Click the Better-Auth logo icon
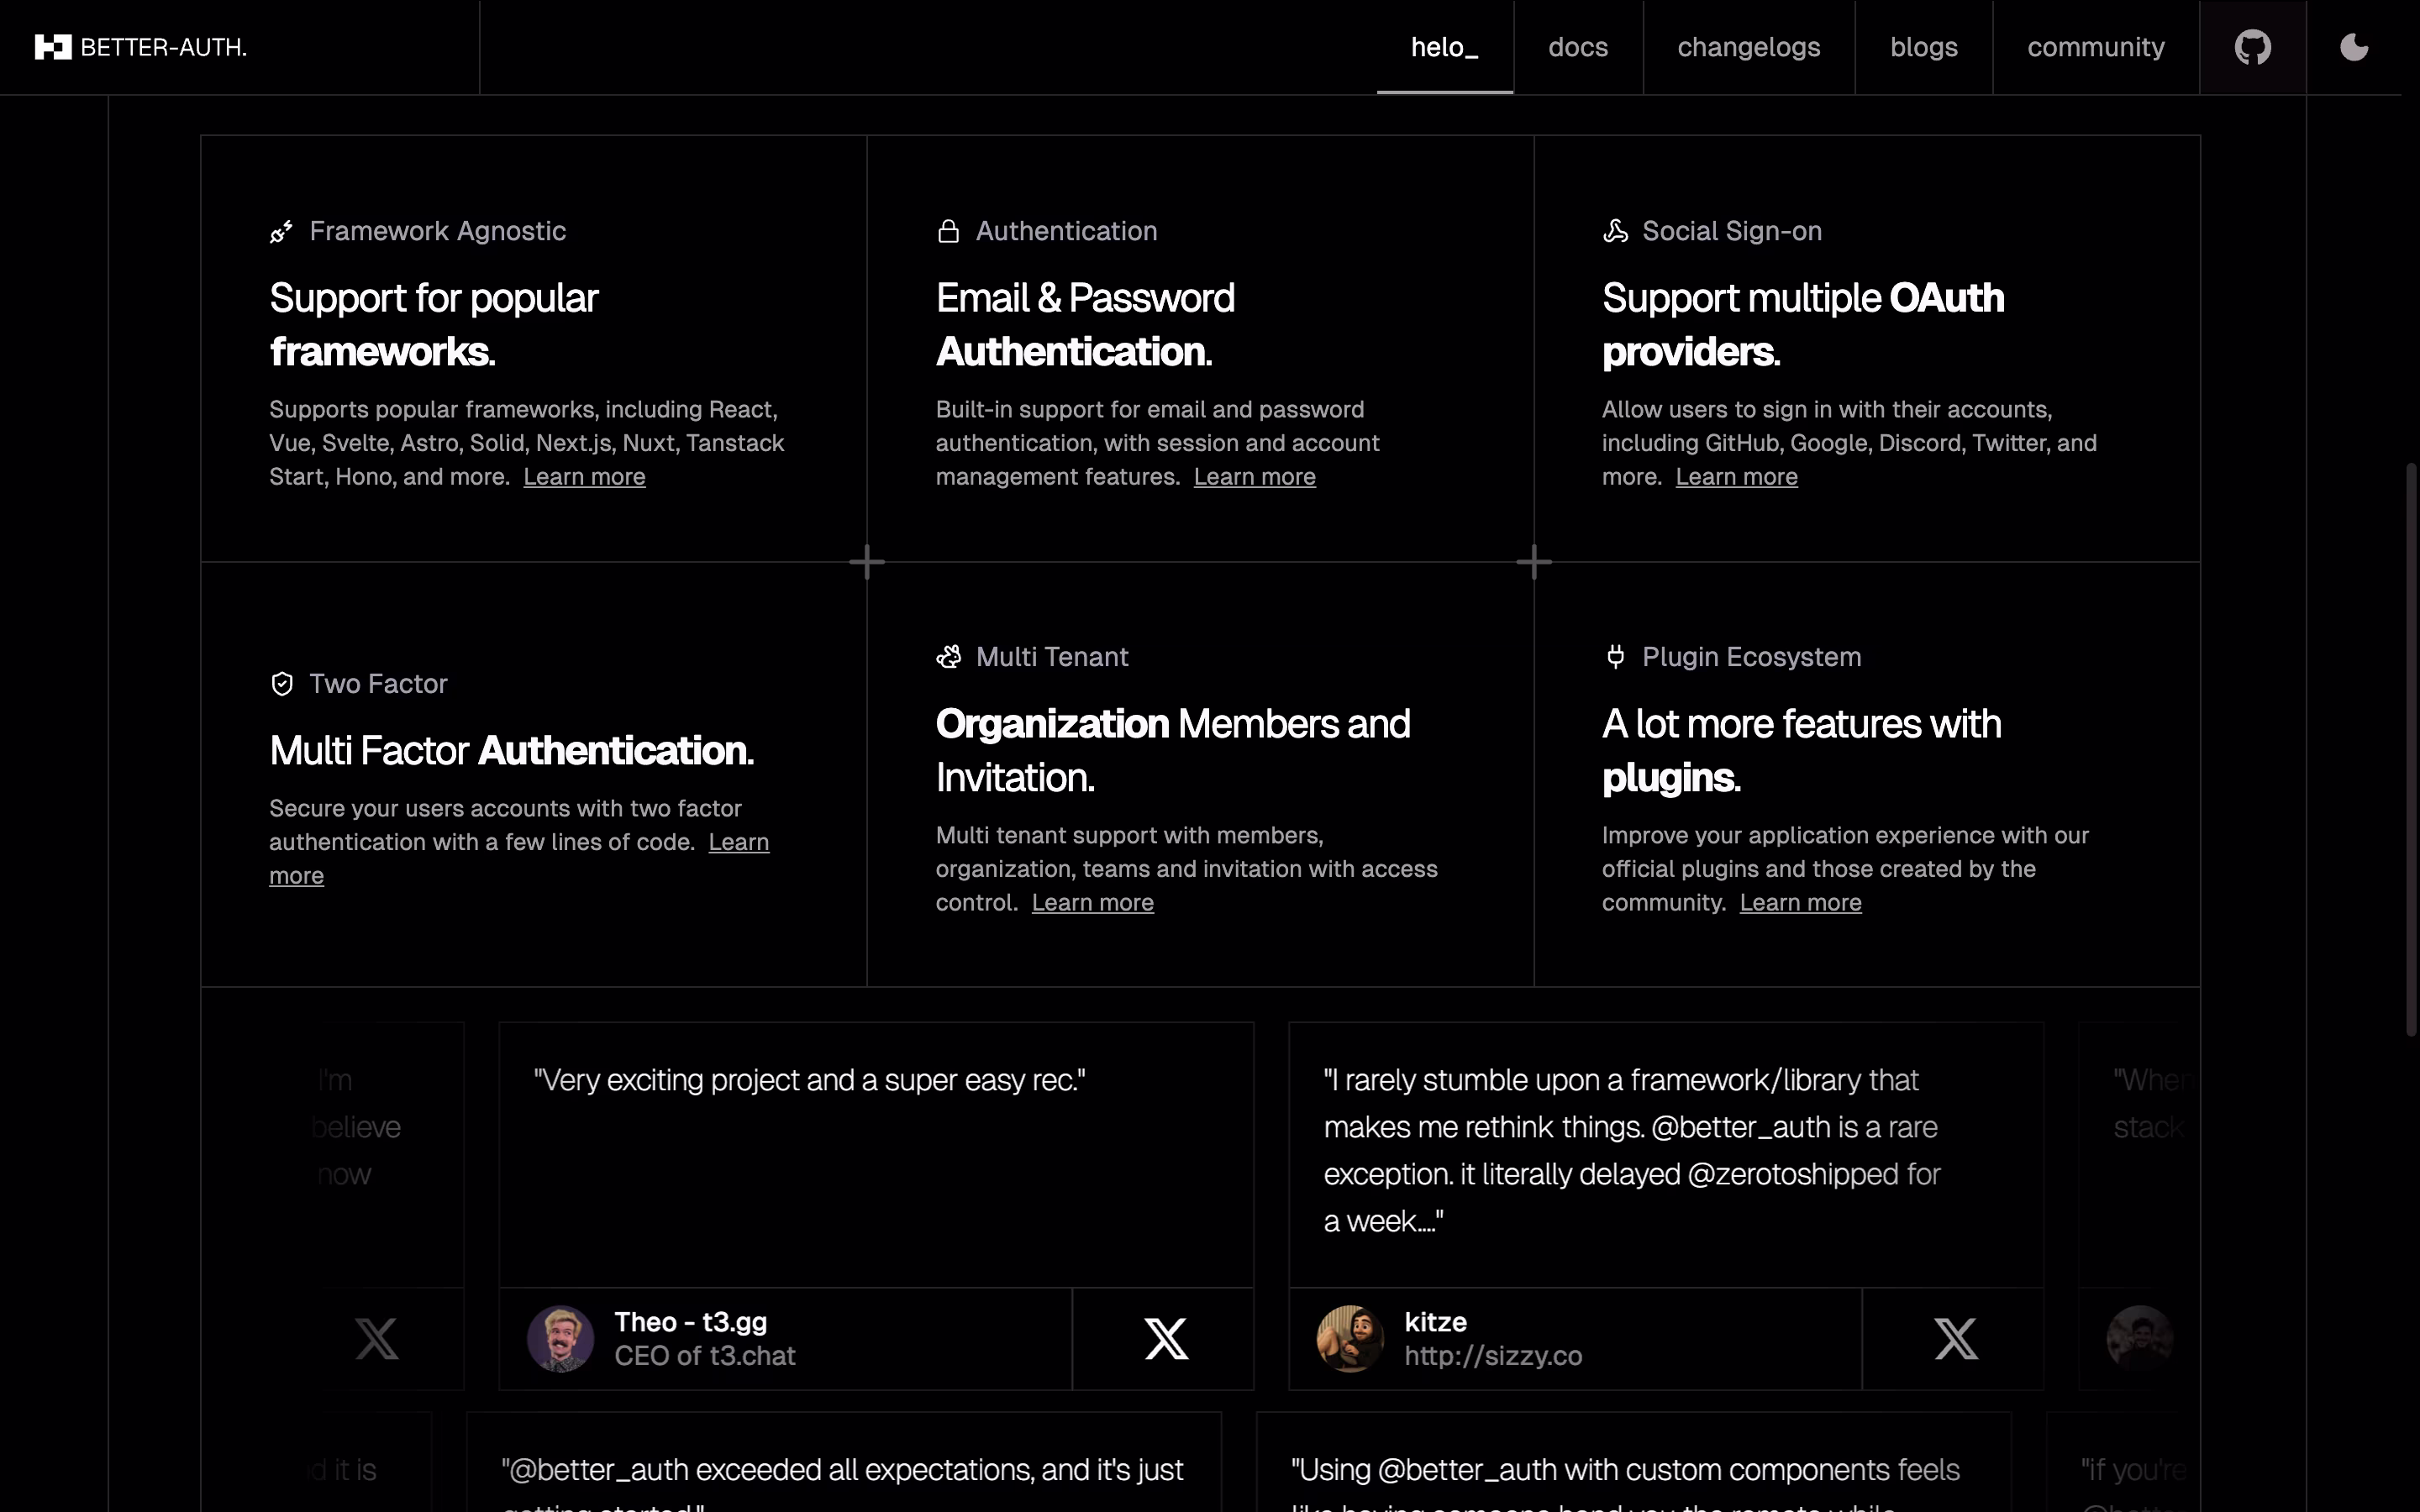This screenshot has height=1512, width=2420. pyautogui.click(x=53, y=47)
